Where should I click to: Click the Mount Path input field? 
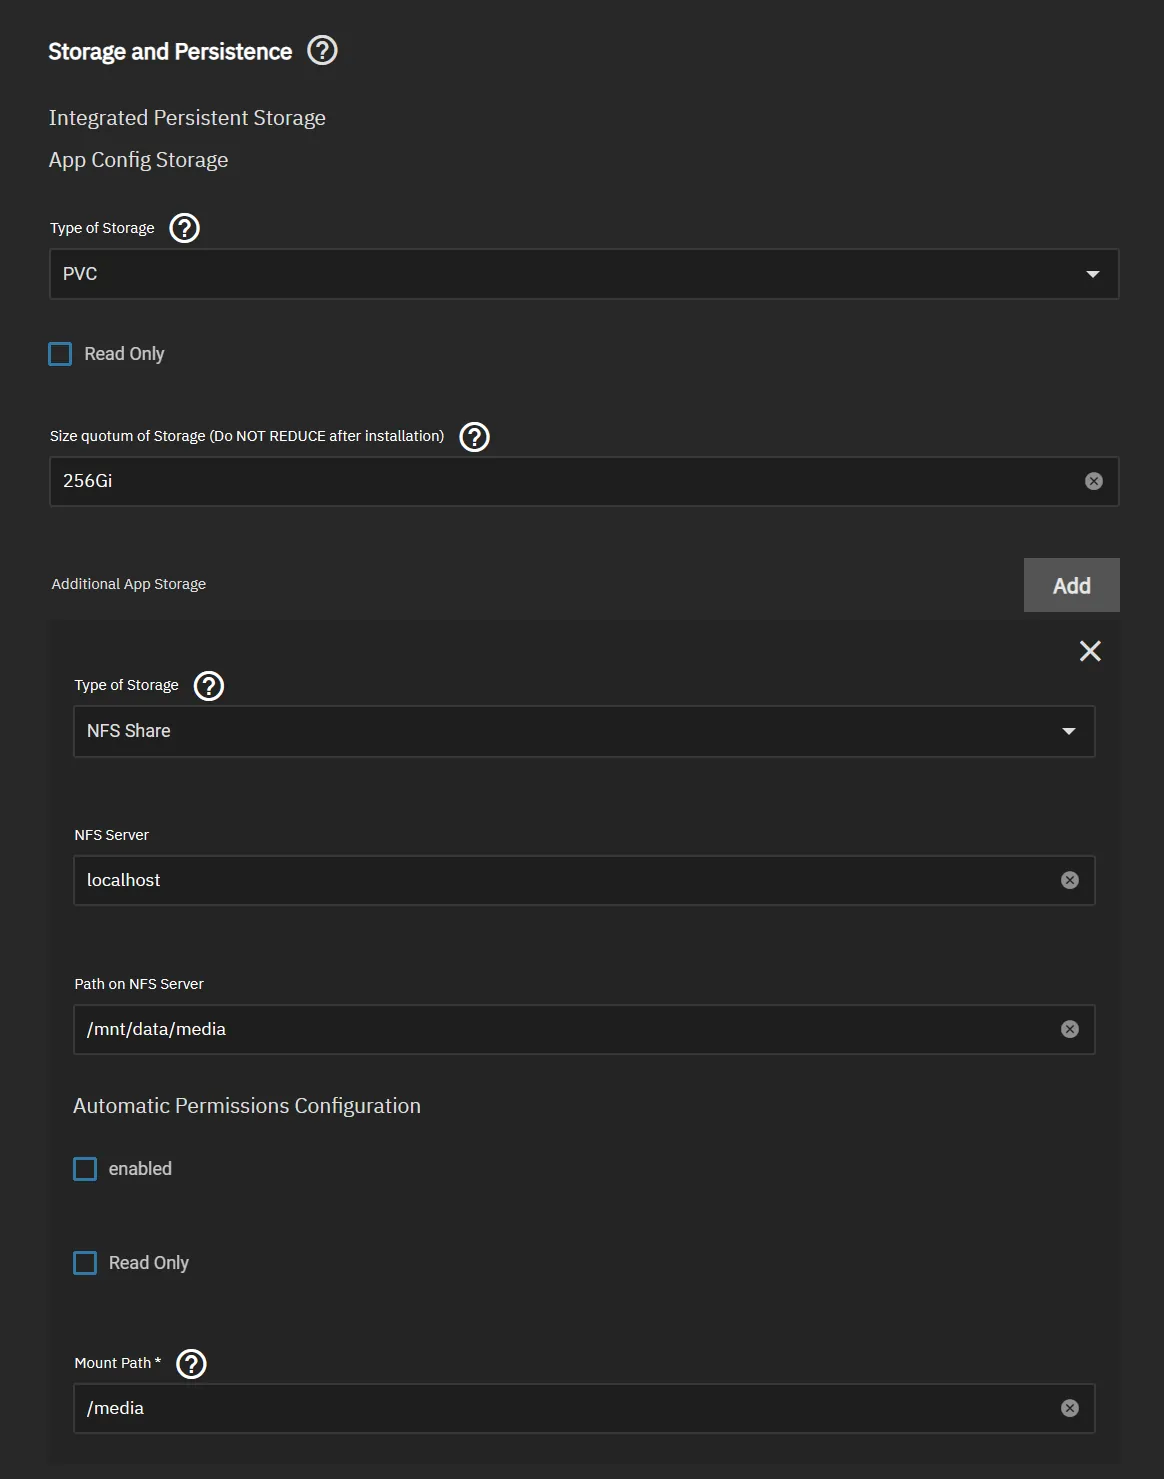pyautogui.click(x=560, y=1408)
